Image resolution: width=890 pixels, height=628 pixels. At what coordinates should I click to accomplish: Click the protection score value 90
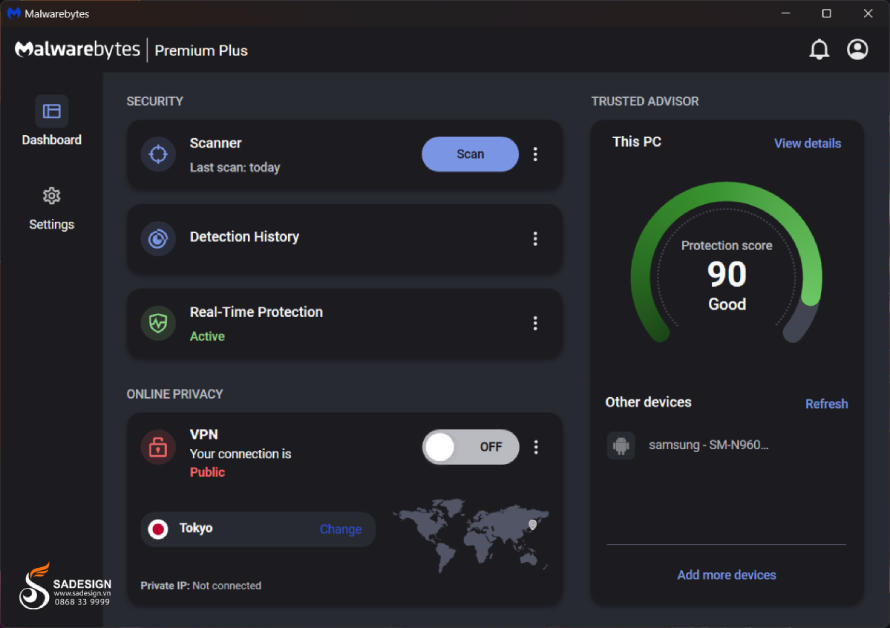(x=727, y=274)
